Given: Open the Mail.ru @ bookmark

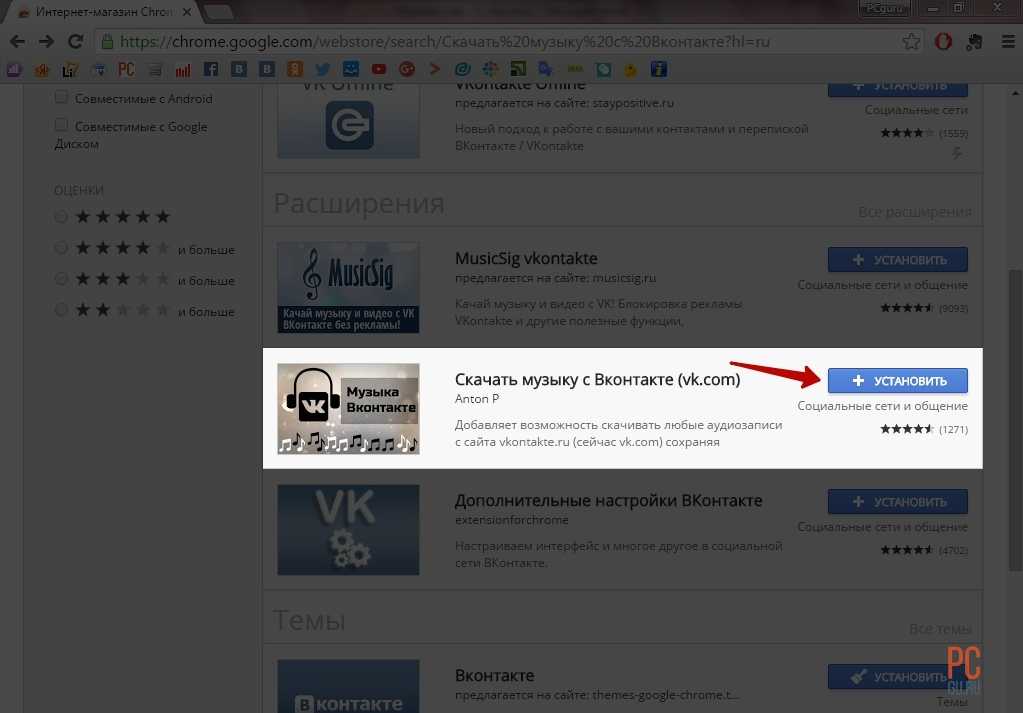Looking at the screenshot, I should click(463, 69).
